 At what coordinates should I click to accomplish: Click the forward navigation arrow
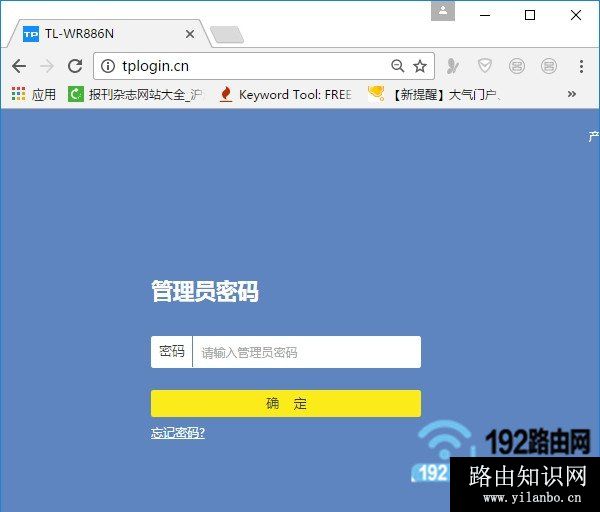coord(47,66)
